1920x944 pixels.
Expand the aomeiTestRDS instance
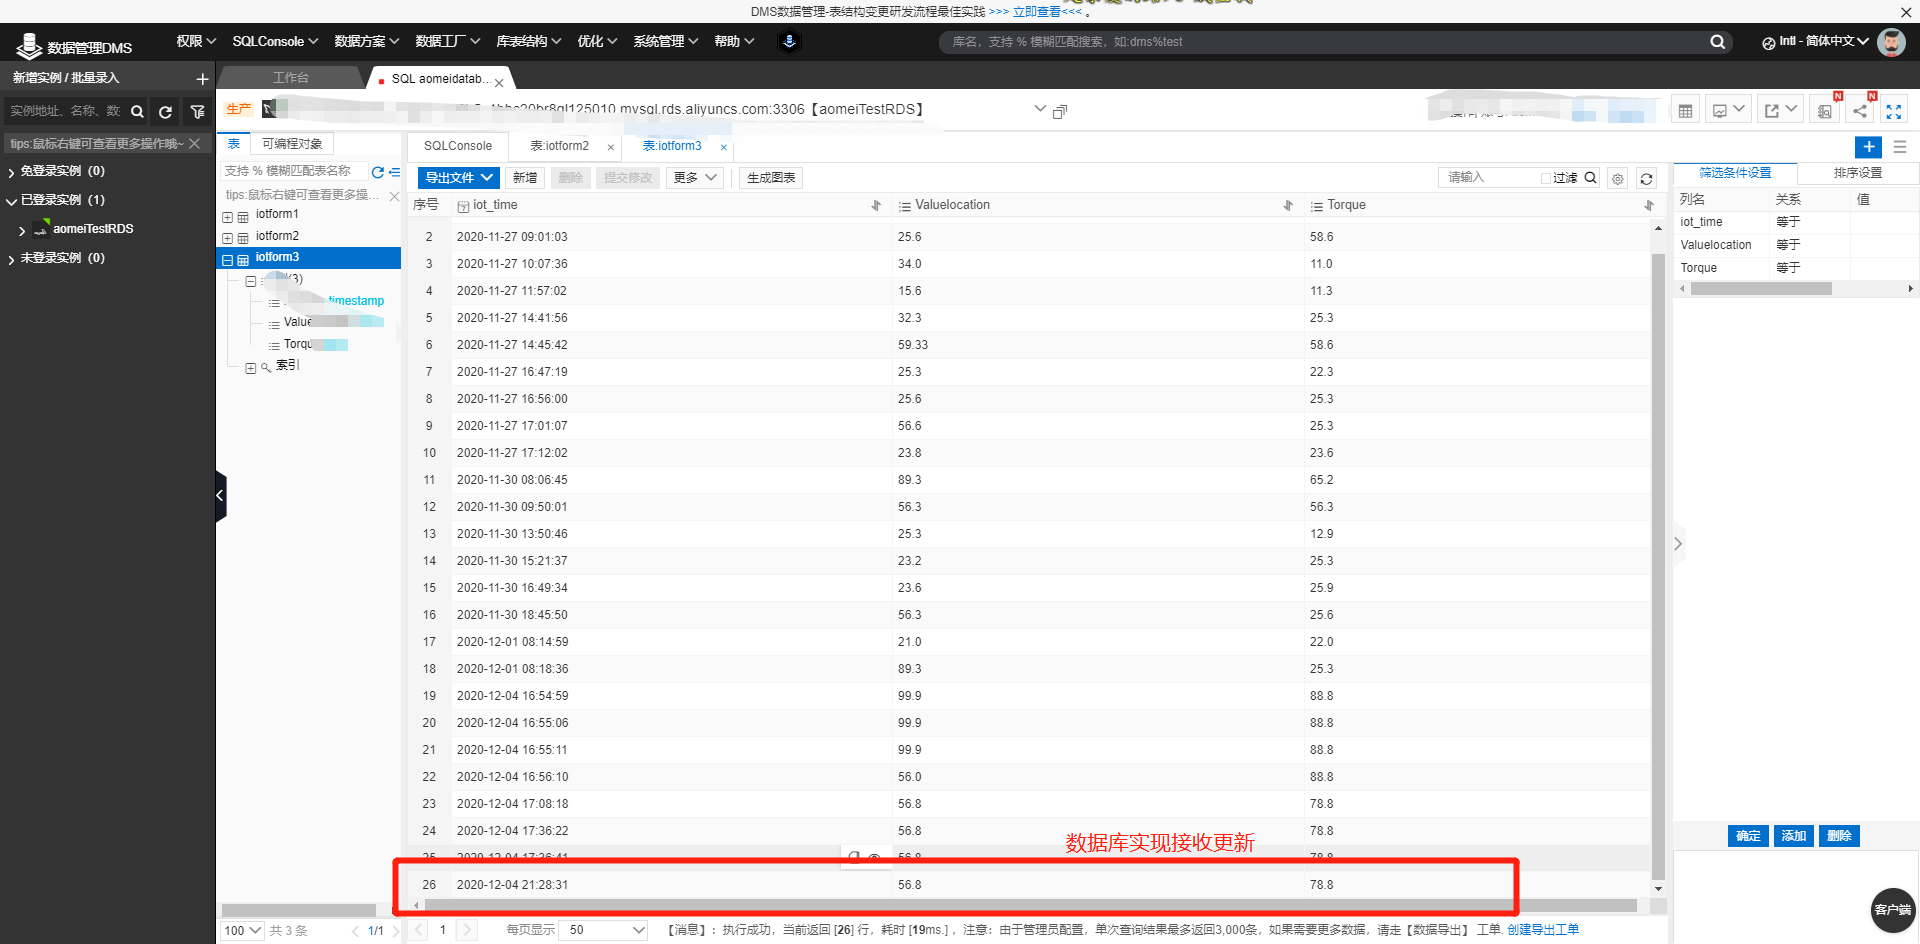(22, 230)
